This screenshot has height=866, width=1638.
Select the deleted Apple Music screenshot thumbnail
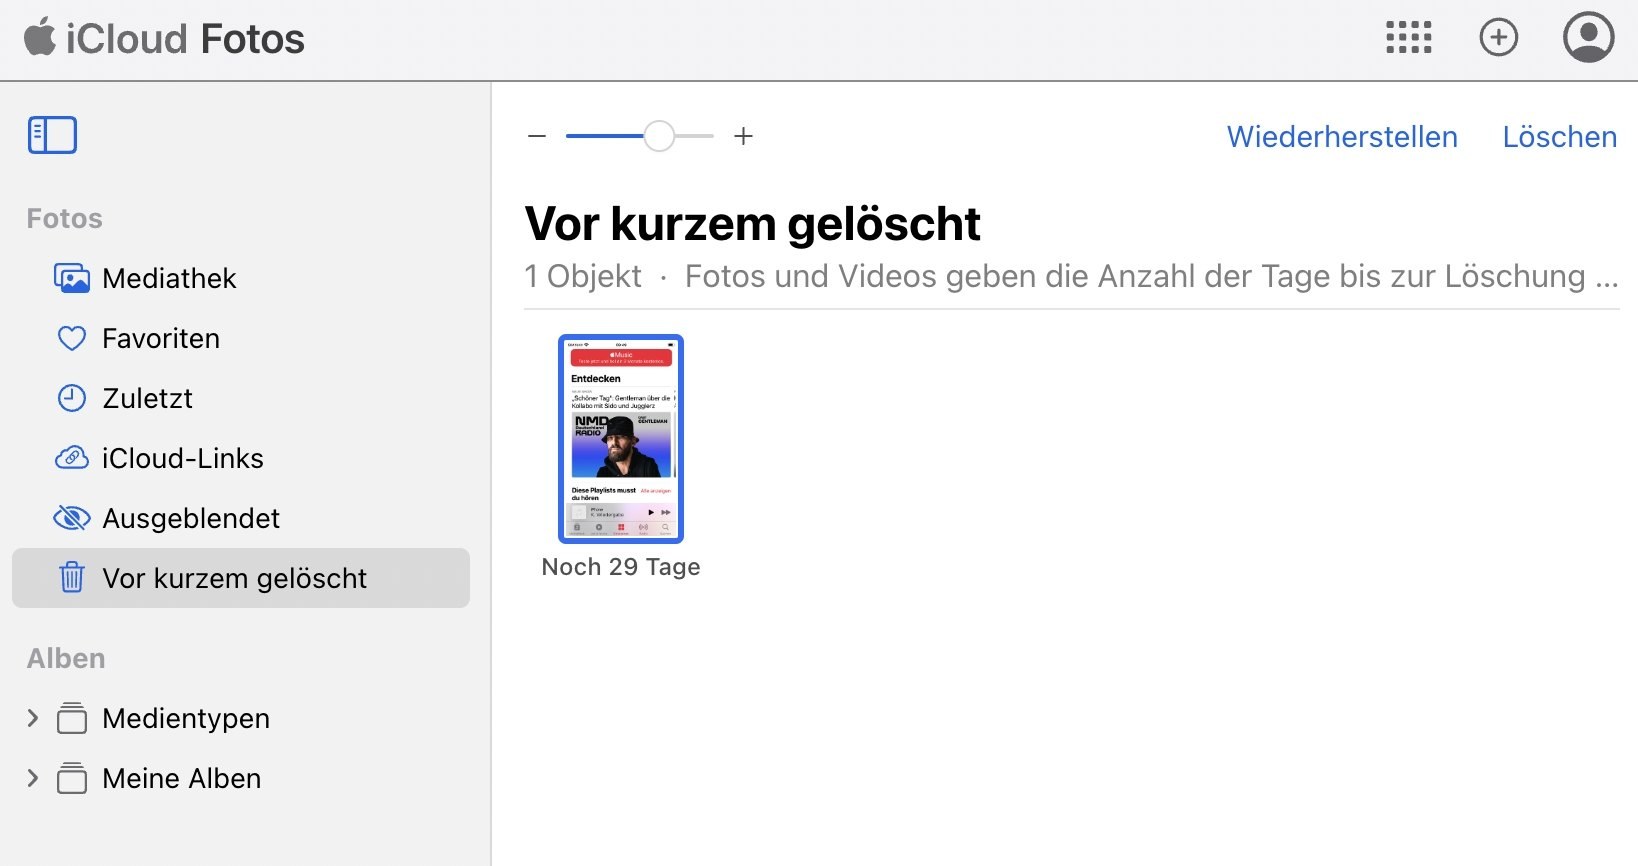tap(621, 439)
